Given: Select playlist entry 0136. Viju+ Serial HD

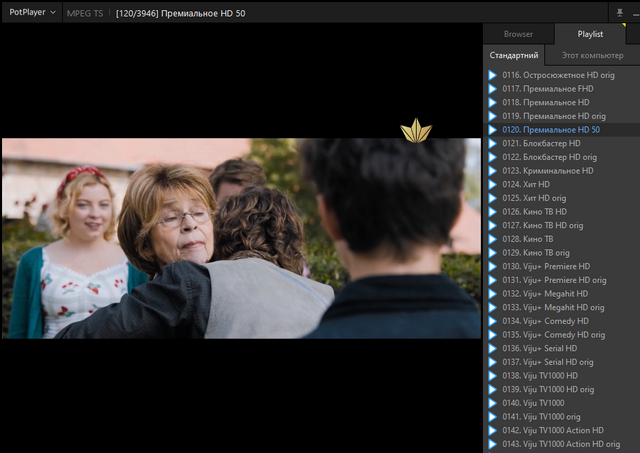Looking at the screenshot, I should click(562, 349).
